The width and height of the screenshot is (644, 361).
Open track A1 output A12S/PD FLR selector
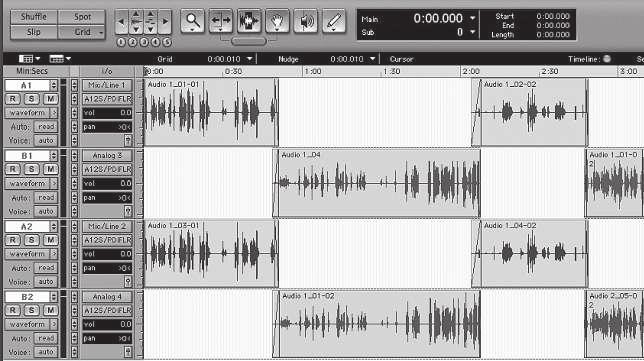coord(107,99)
